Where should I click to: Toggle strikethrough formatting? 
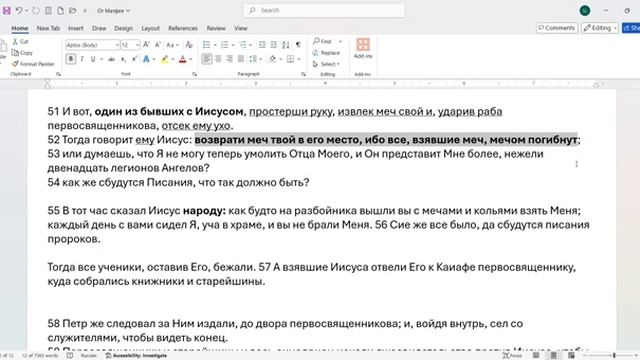(111, 59)
